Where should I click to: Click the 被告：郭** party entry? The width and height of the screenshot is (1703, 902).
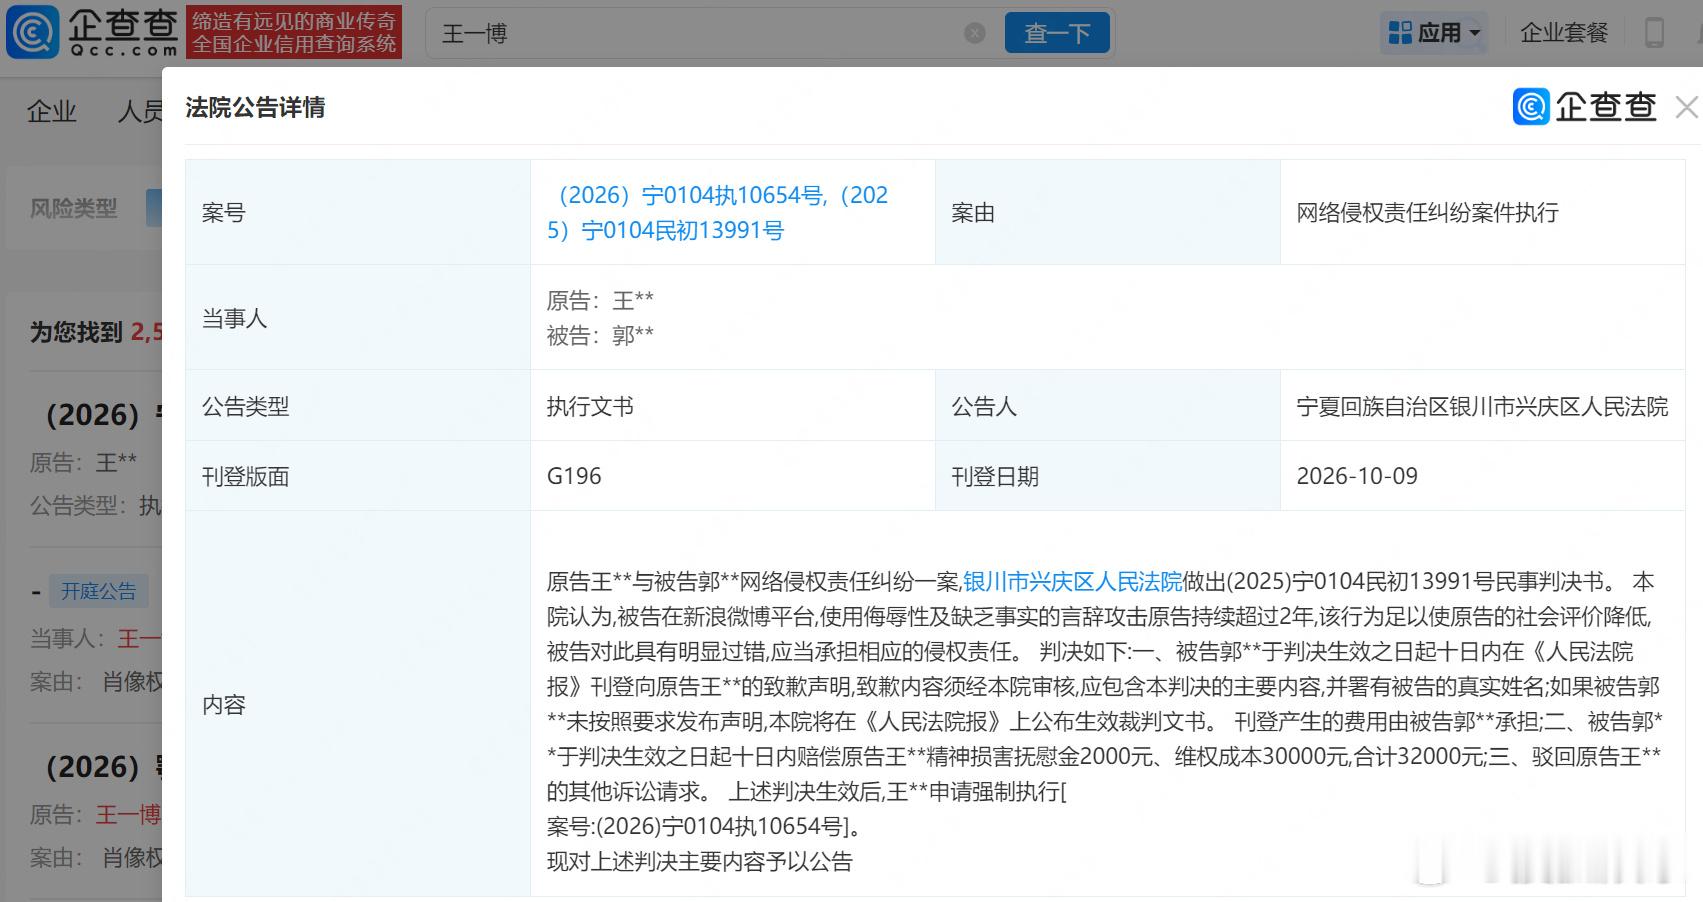(x=600, y=335)
